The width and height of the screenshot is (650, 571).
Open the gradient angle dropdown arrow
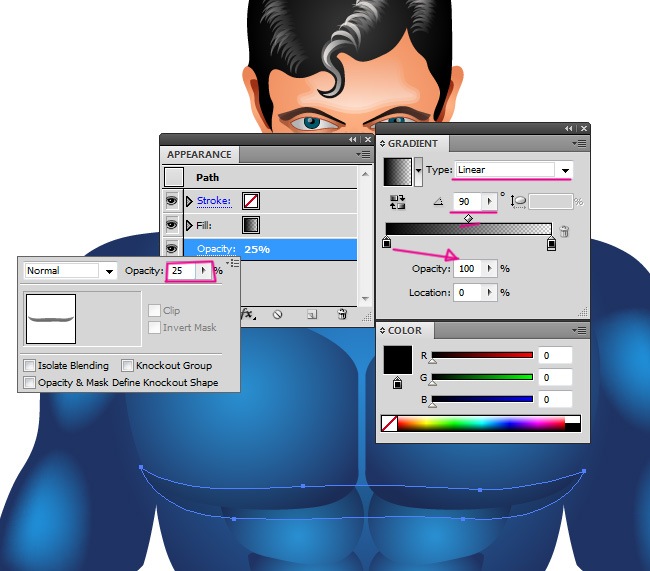point(489,202)
